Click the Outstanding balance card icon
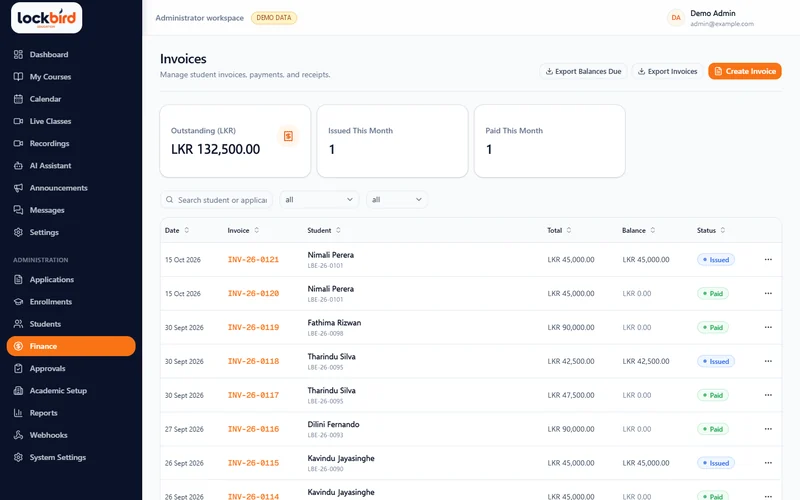 pyautogui.click(x=288, y=136)
